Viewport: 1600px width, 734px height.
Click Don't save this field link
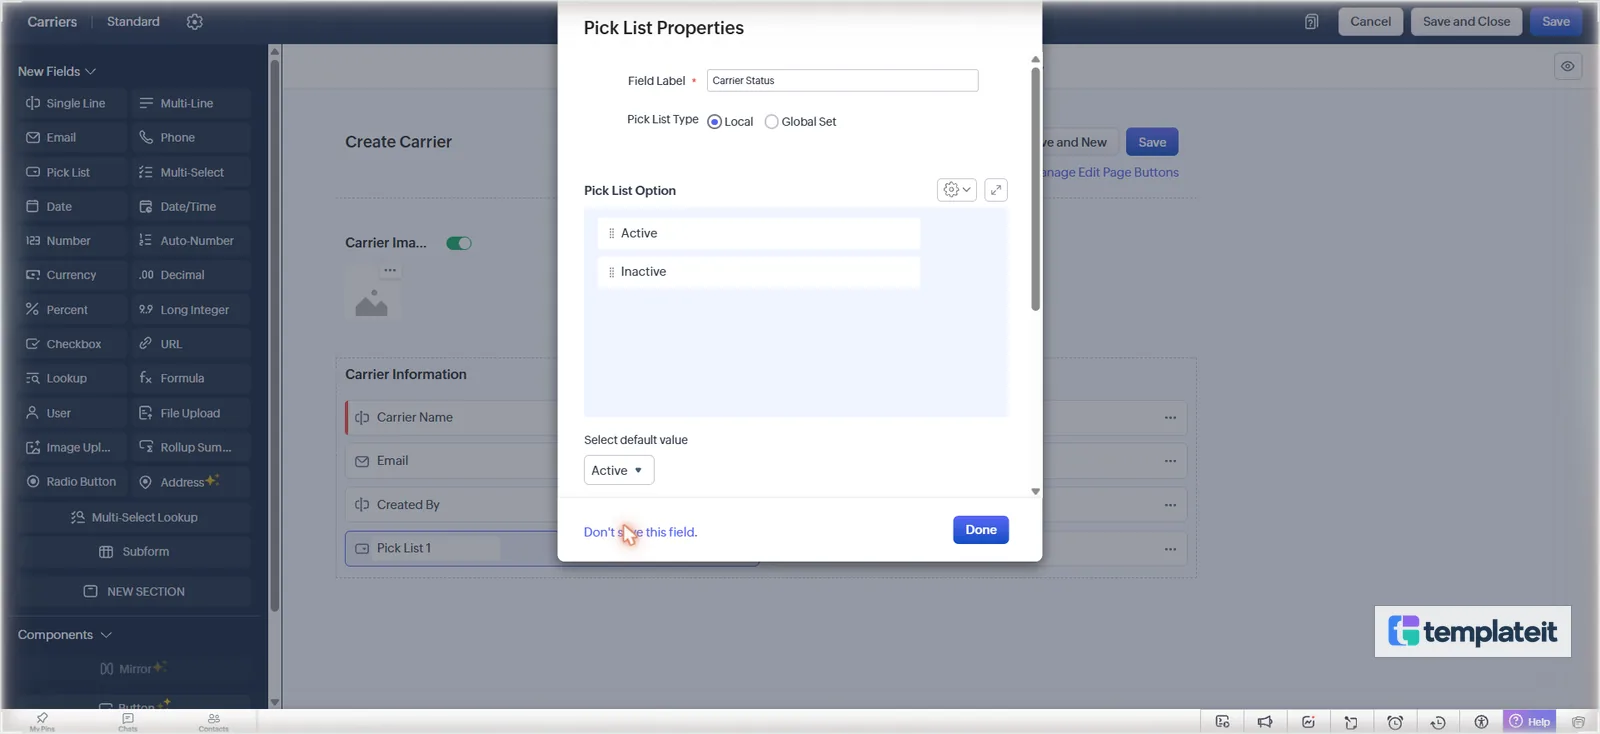point(640,532)
